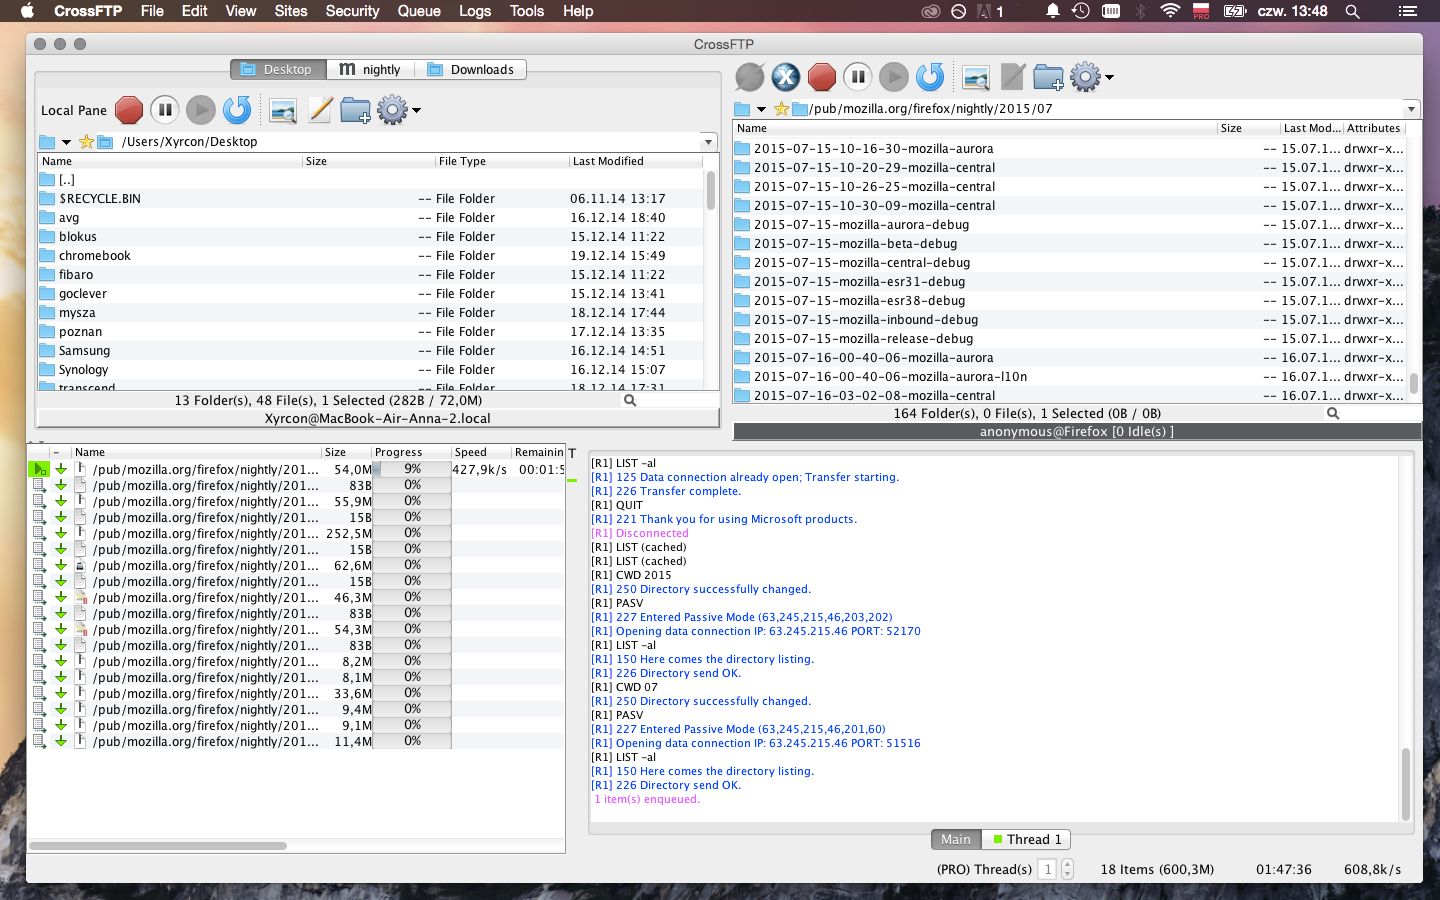Viewport: 1440px width, 900px height.
Task: Click the Connect globe icon in the remote toolbar
Action: 750,77
